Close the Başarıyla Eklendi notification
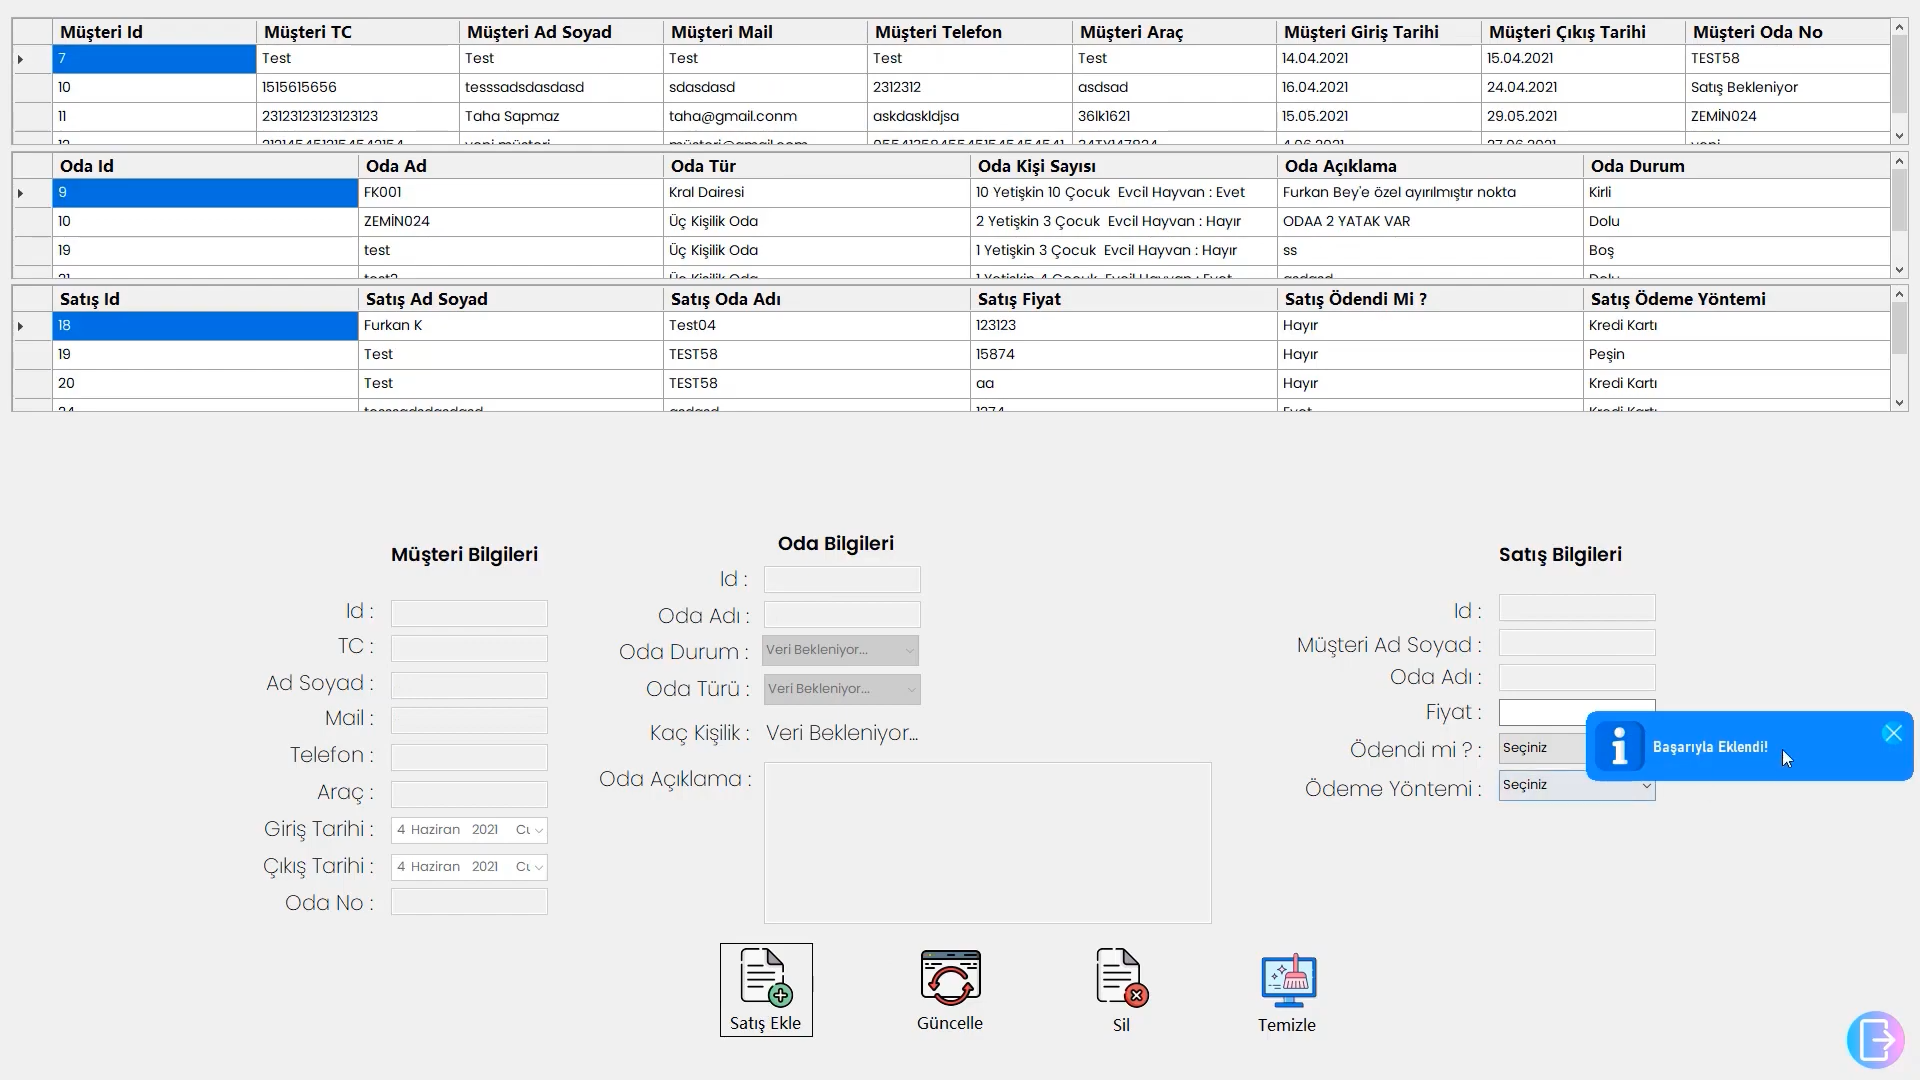This screenshot has height=1080, width=1920. 1894,729
